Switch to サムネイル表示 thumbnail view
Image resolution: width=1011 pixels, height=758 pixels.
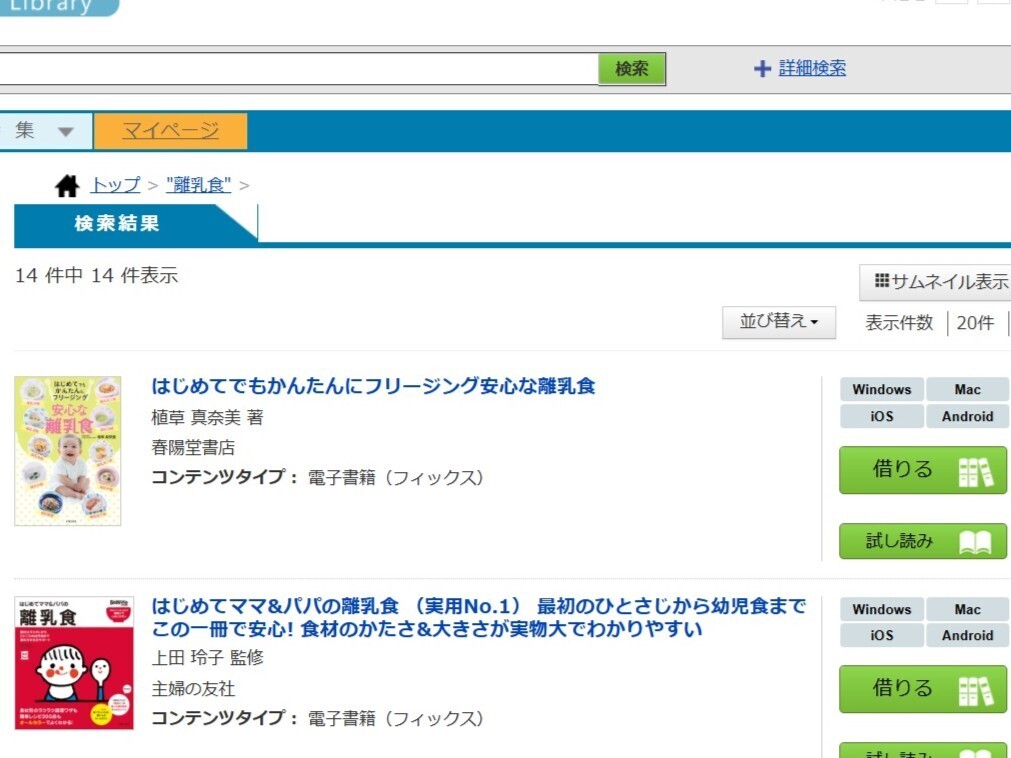click(x=940, y=282)
